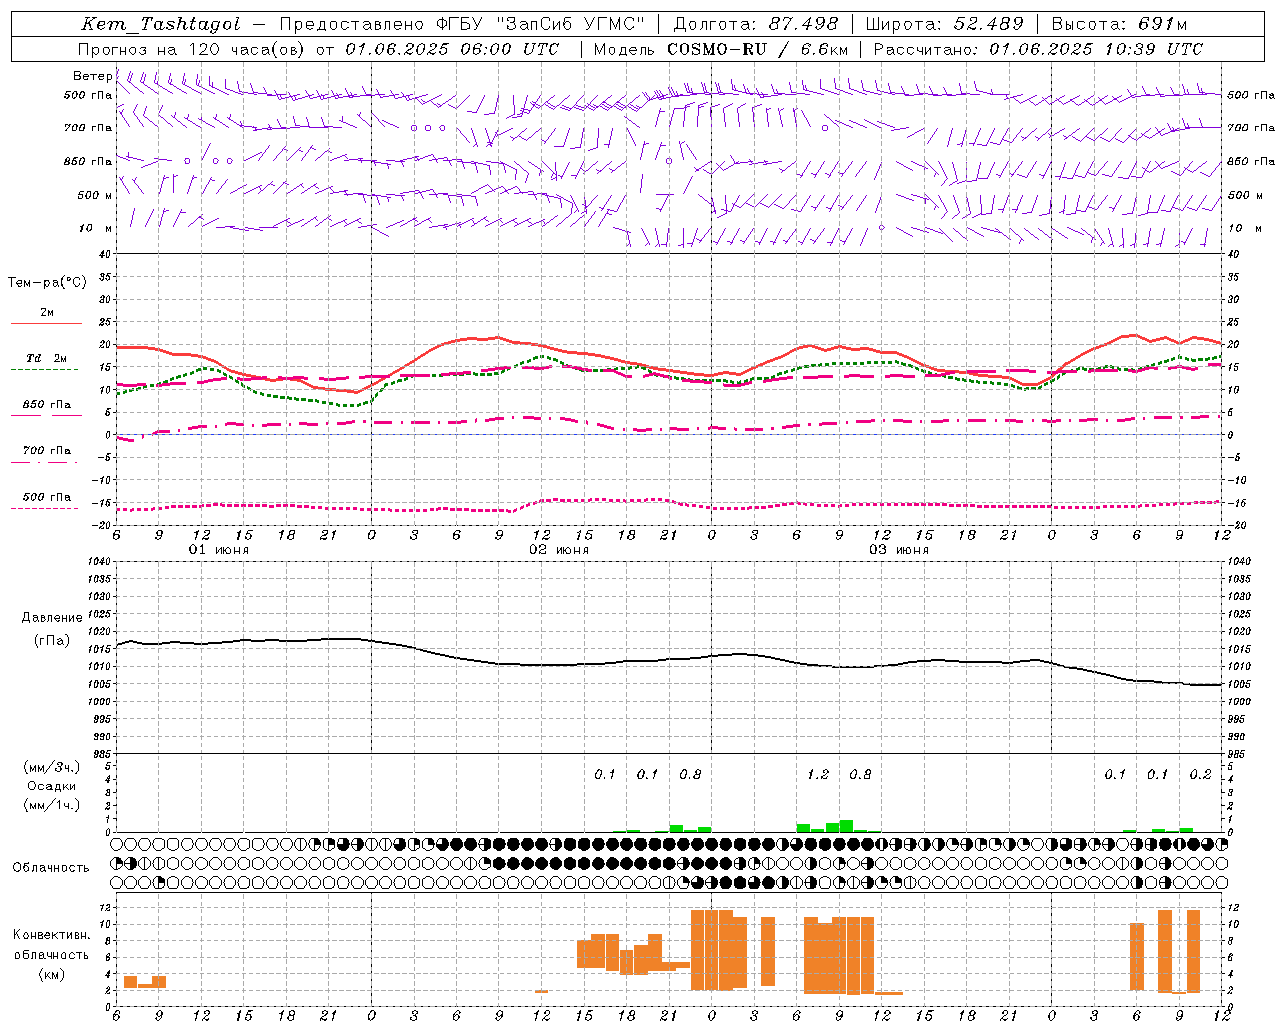This screenshot has height=1024, width=1280.
Task: Click the "1.2" three-hour precipitation value
Action: coord(818,775)
